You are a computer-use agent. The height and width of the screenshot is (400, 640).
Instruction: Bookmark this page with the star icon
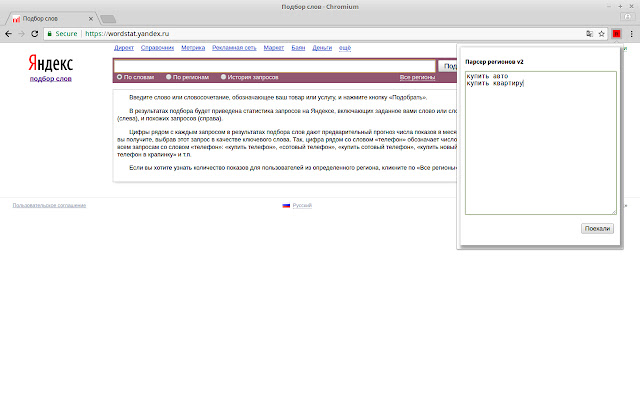click(602, 34)
